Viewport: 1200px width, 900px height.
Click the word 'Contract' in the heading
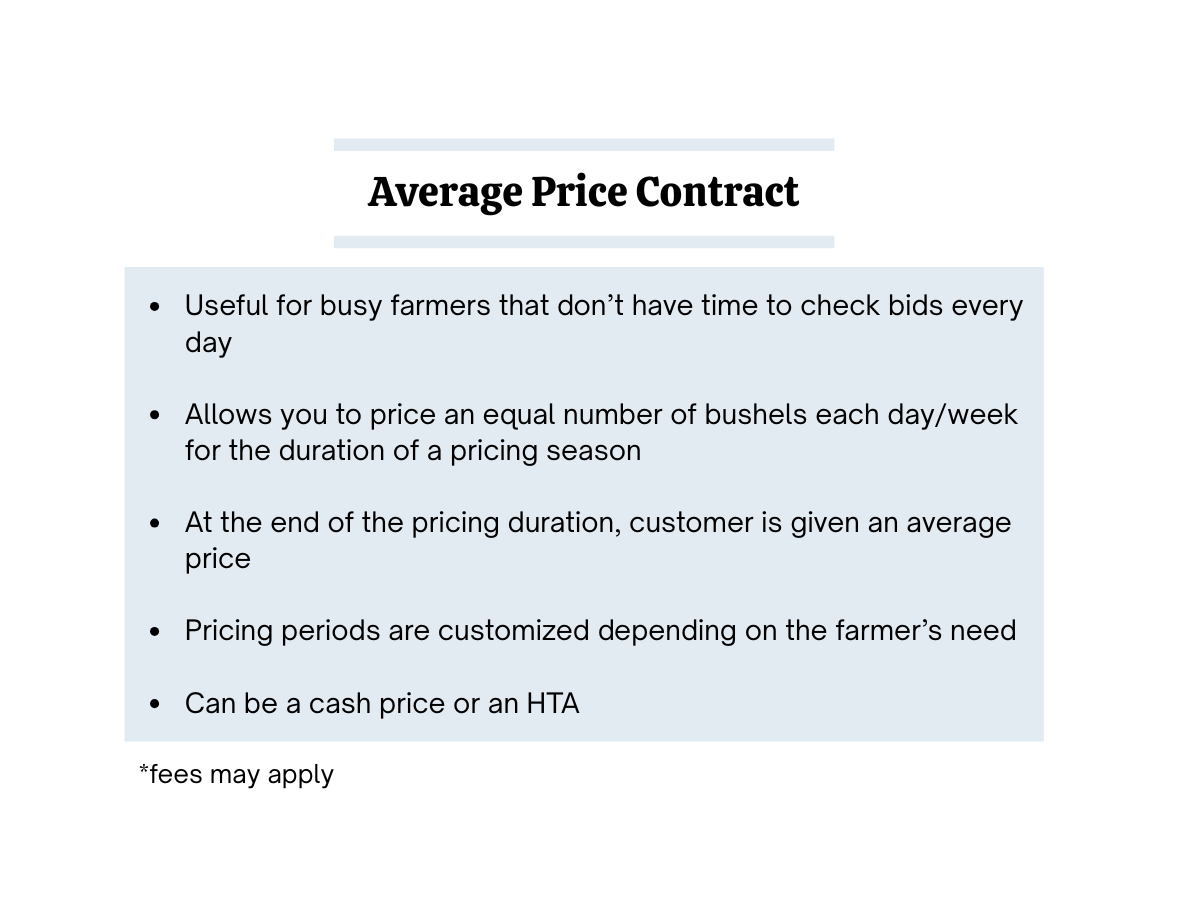pyautogui.click(x=717, y=192)
